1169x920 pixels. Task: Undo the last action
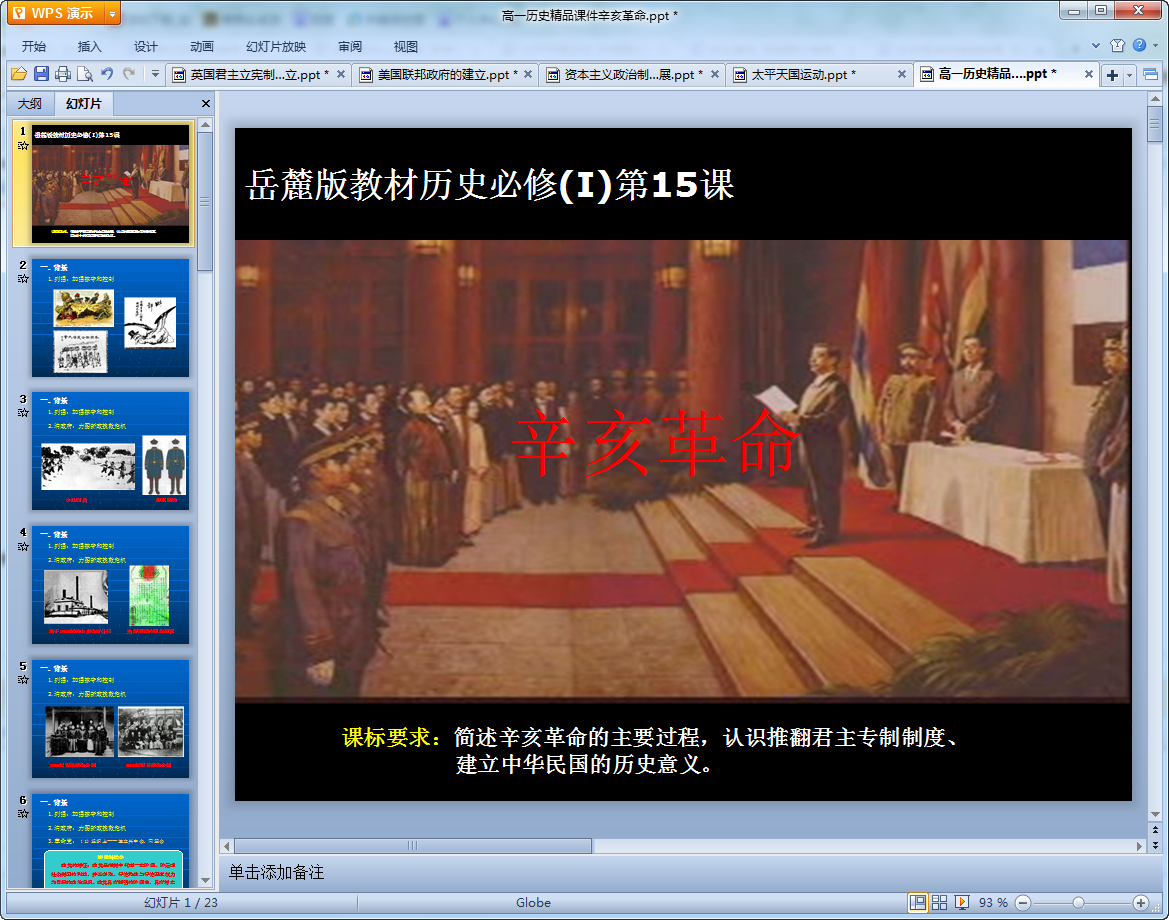tap(107, 74)
